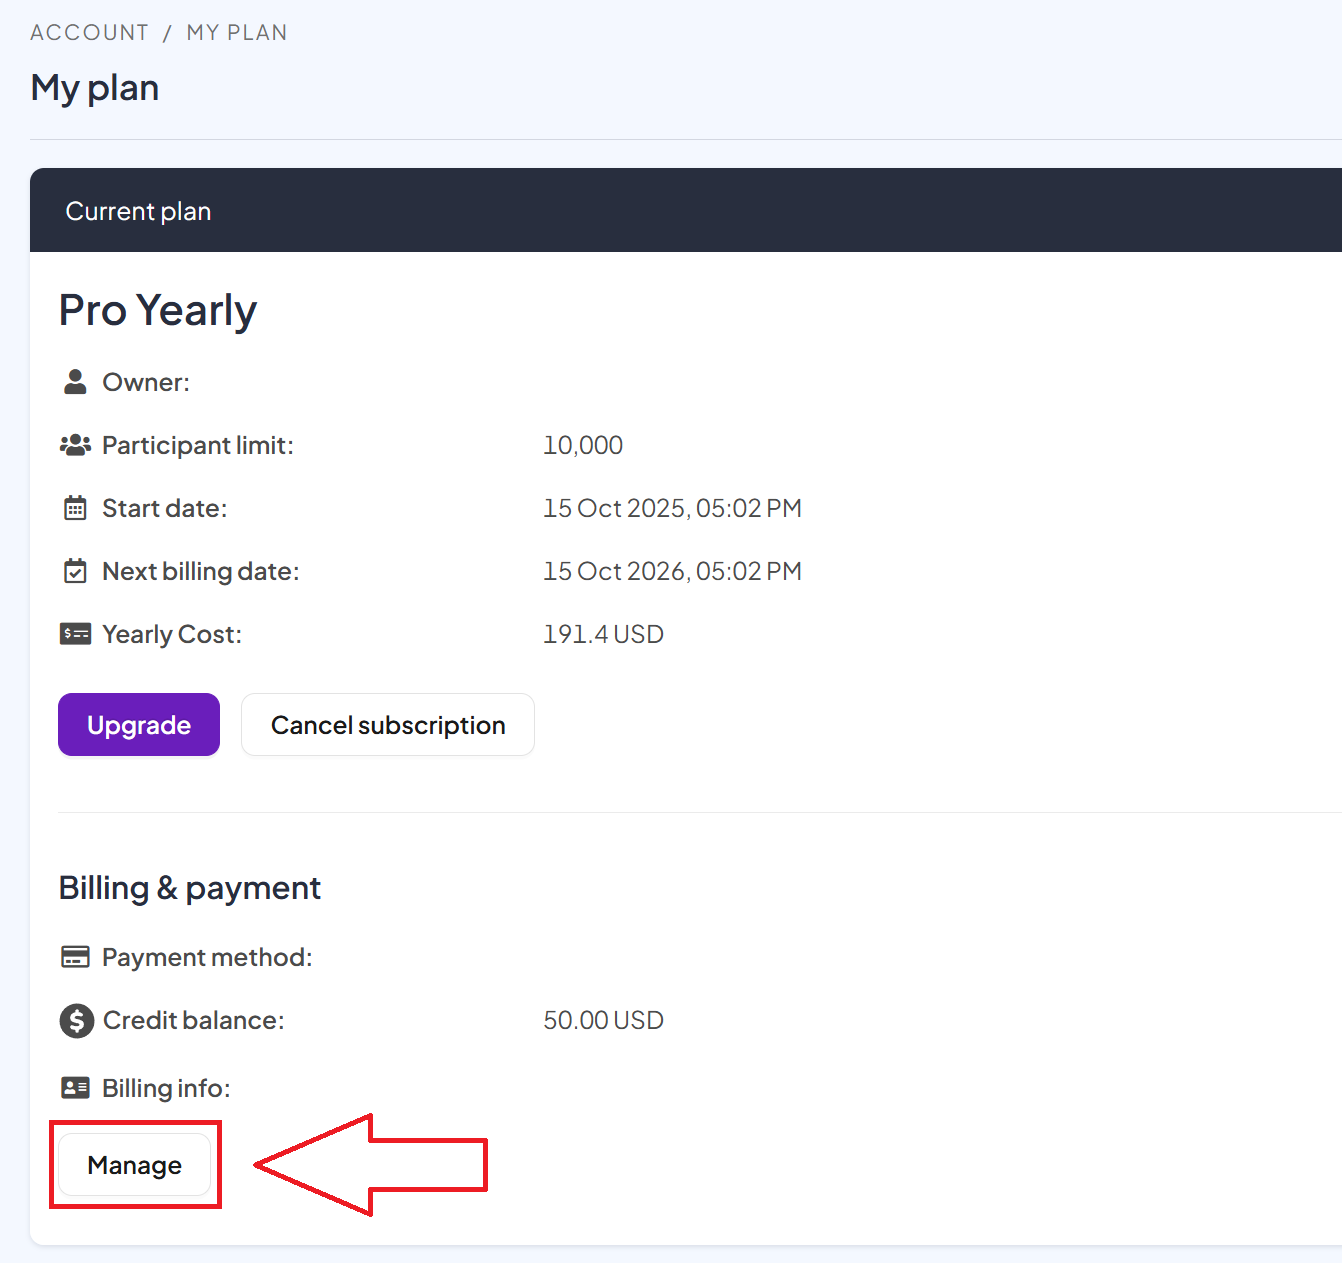Click the Payment method card icon
1342x1263 pixels.
pyautogui.click(x=75, y=957)
